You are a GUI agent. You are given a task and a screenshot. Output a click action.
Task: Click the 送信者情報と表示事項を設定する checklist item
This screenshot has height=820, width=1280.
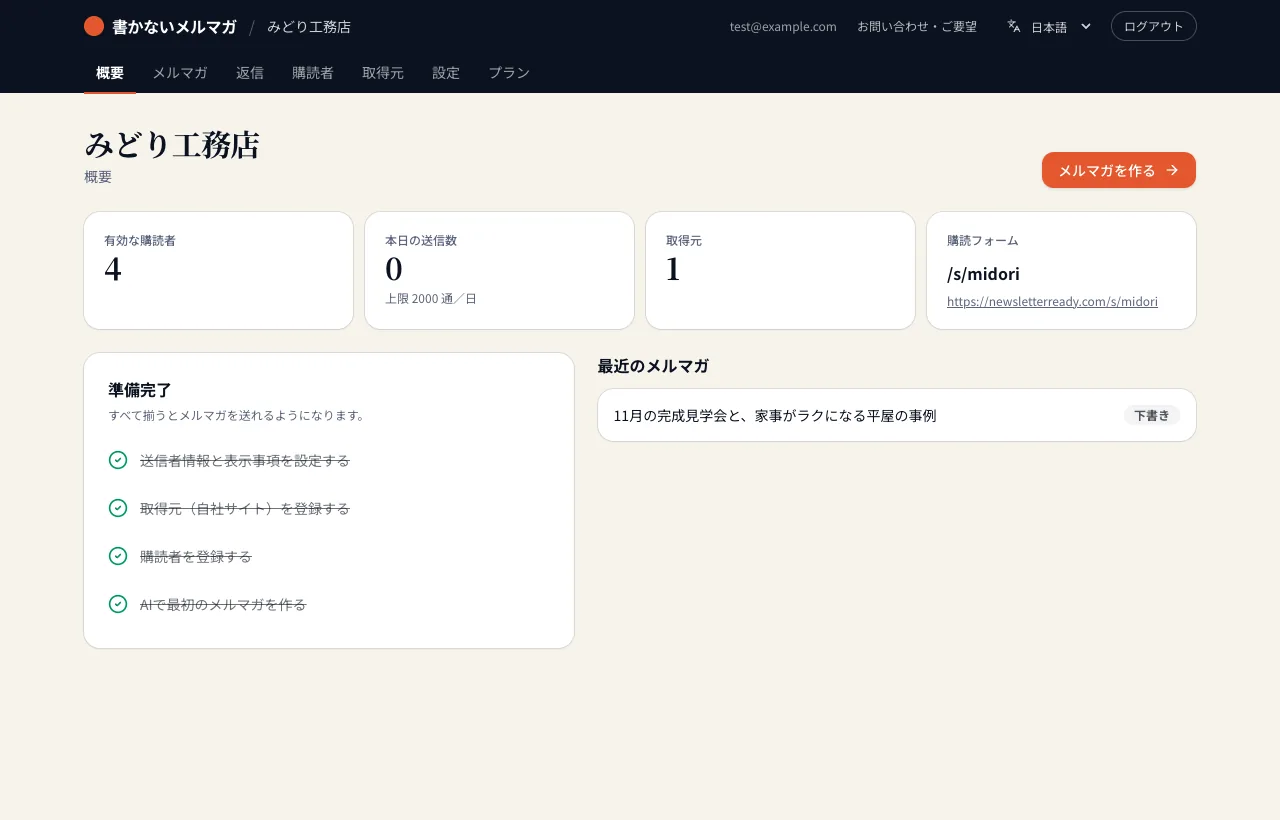pos(245,460)
